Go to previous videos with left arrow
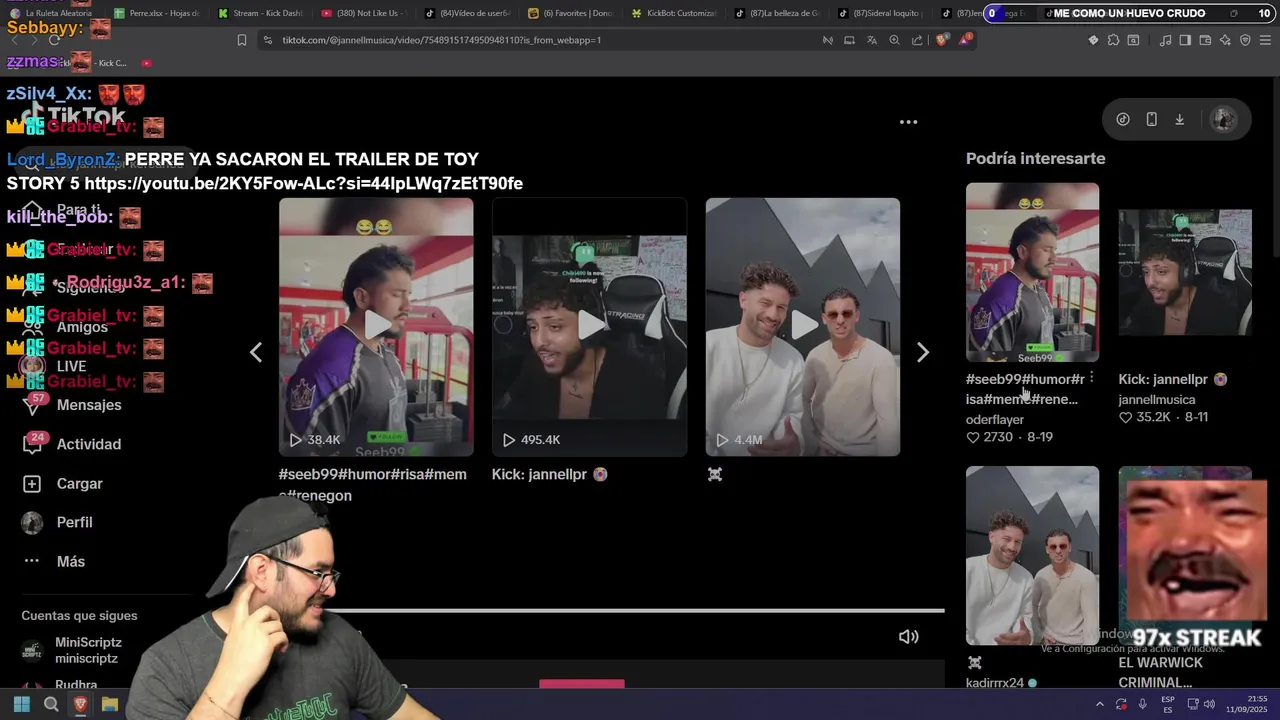This screenshot has width=1280, height=720. click(256, 352)
